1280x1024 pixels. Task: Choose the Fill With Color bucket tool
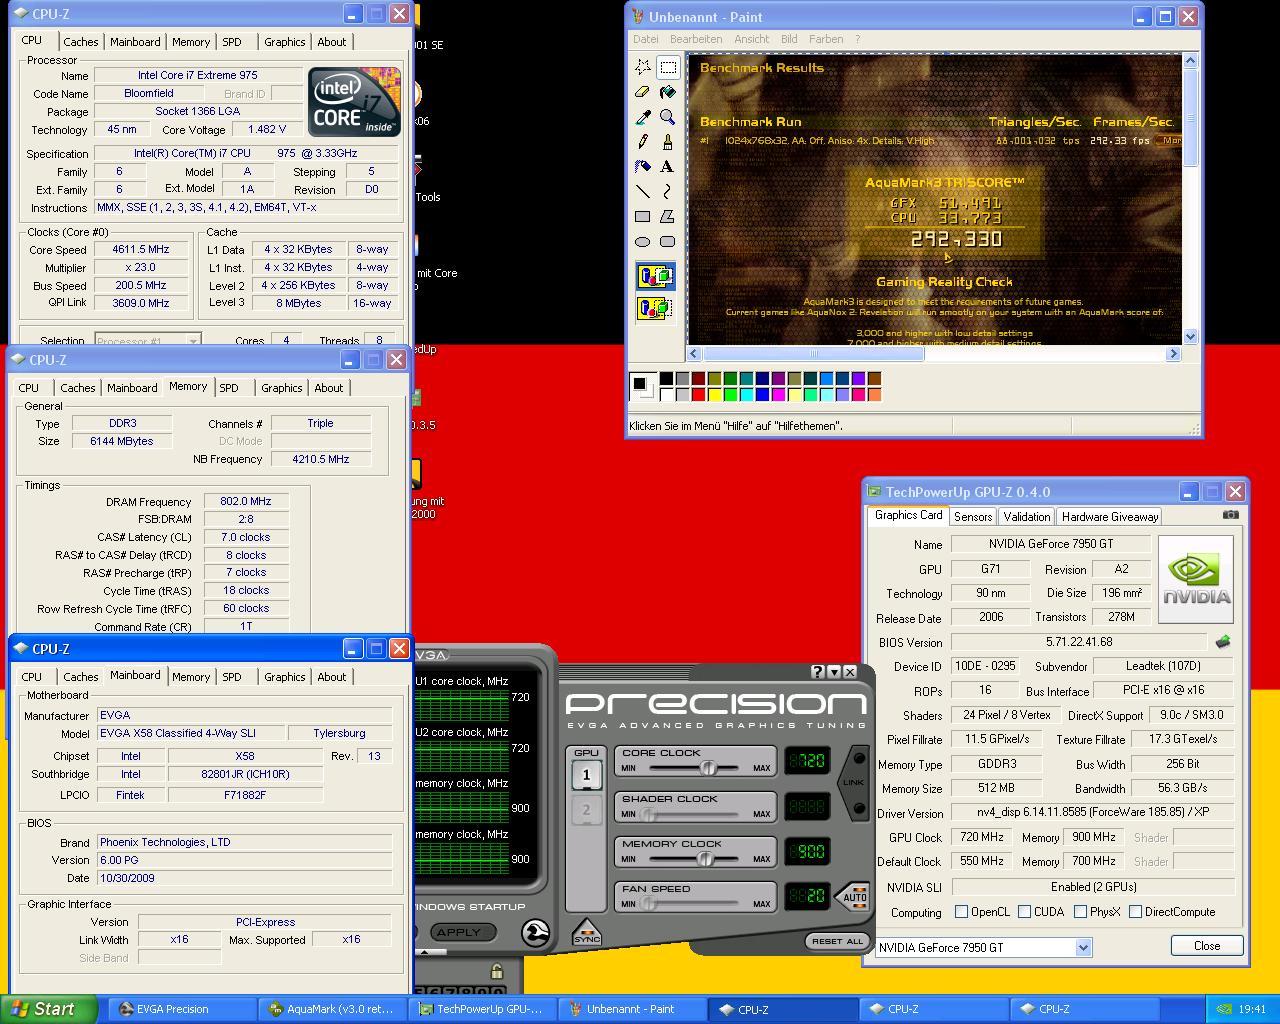(668, 92)
